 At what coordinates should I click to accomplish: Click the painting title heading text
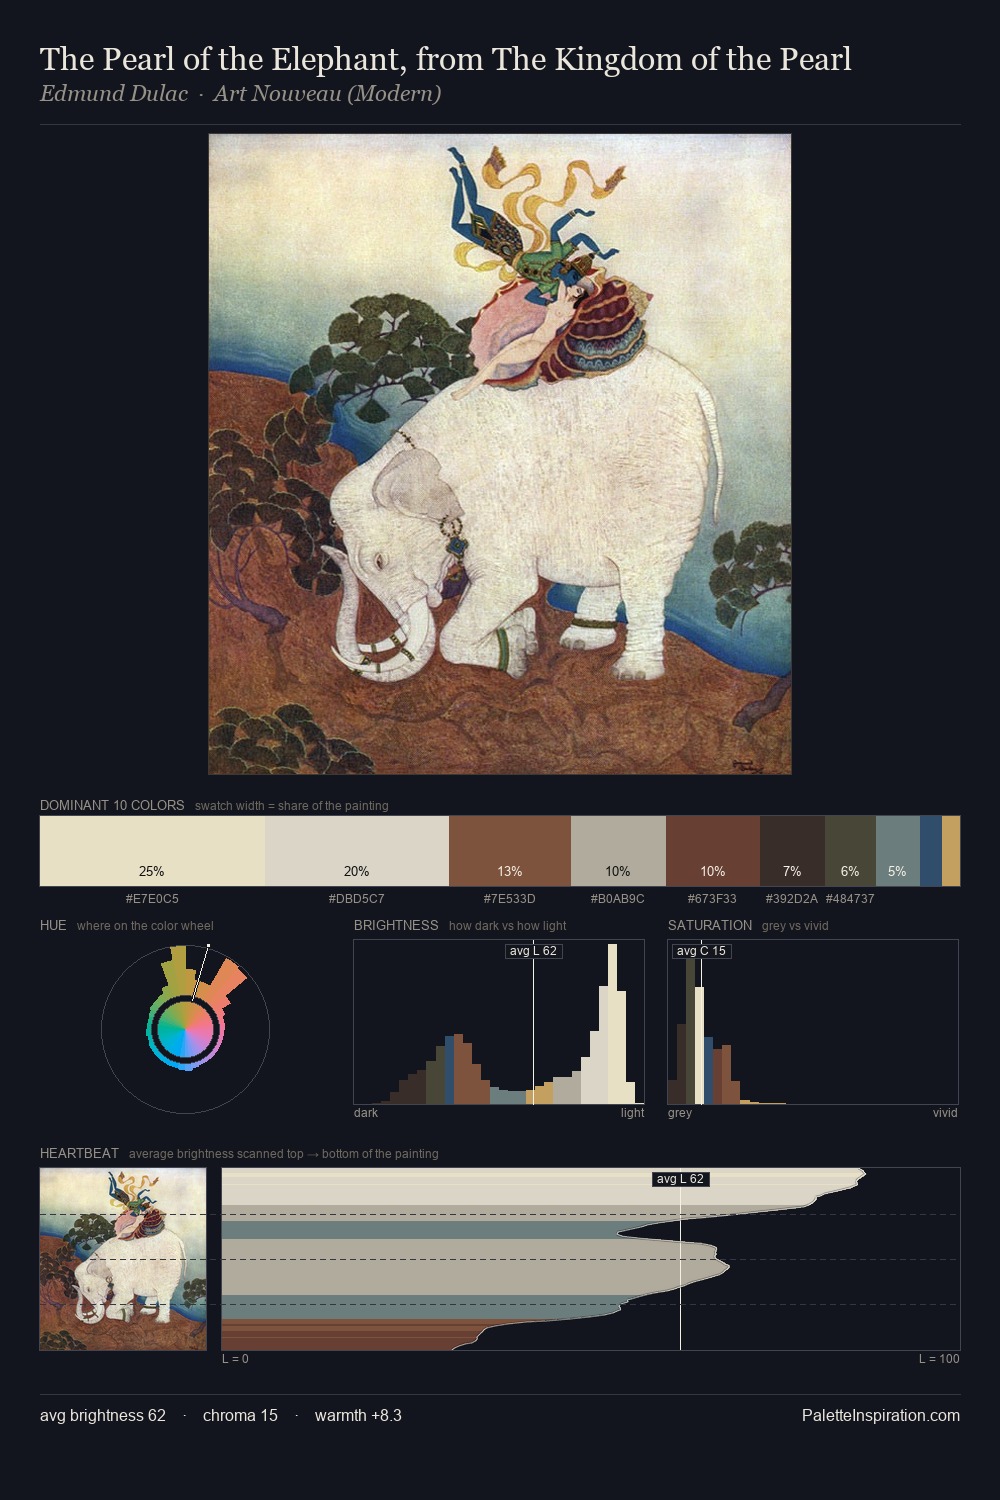(x=446, y=59)
